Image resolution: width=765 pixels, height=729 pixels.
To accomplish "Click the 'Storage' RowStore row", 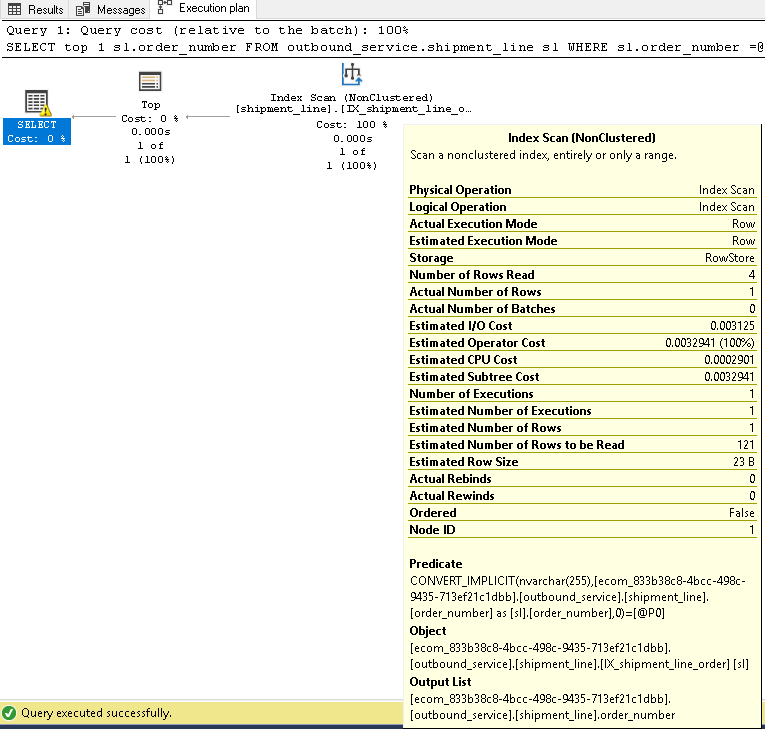I will (582, 258).
